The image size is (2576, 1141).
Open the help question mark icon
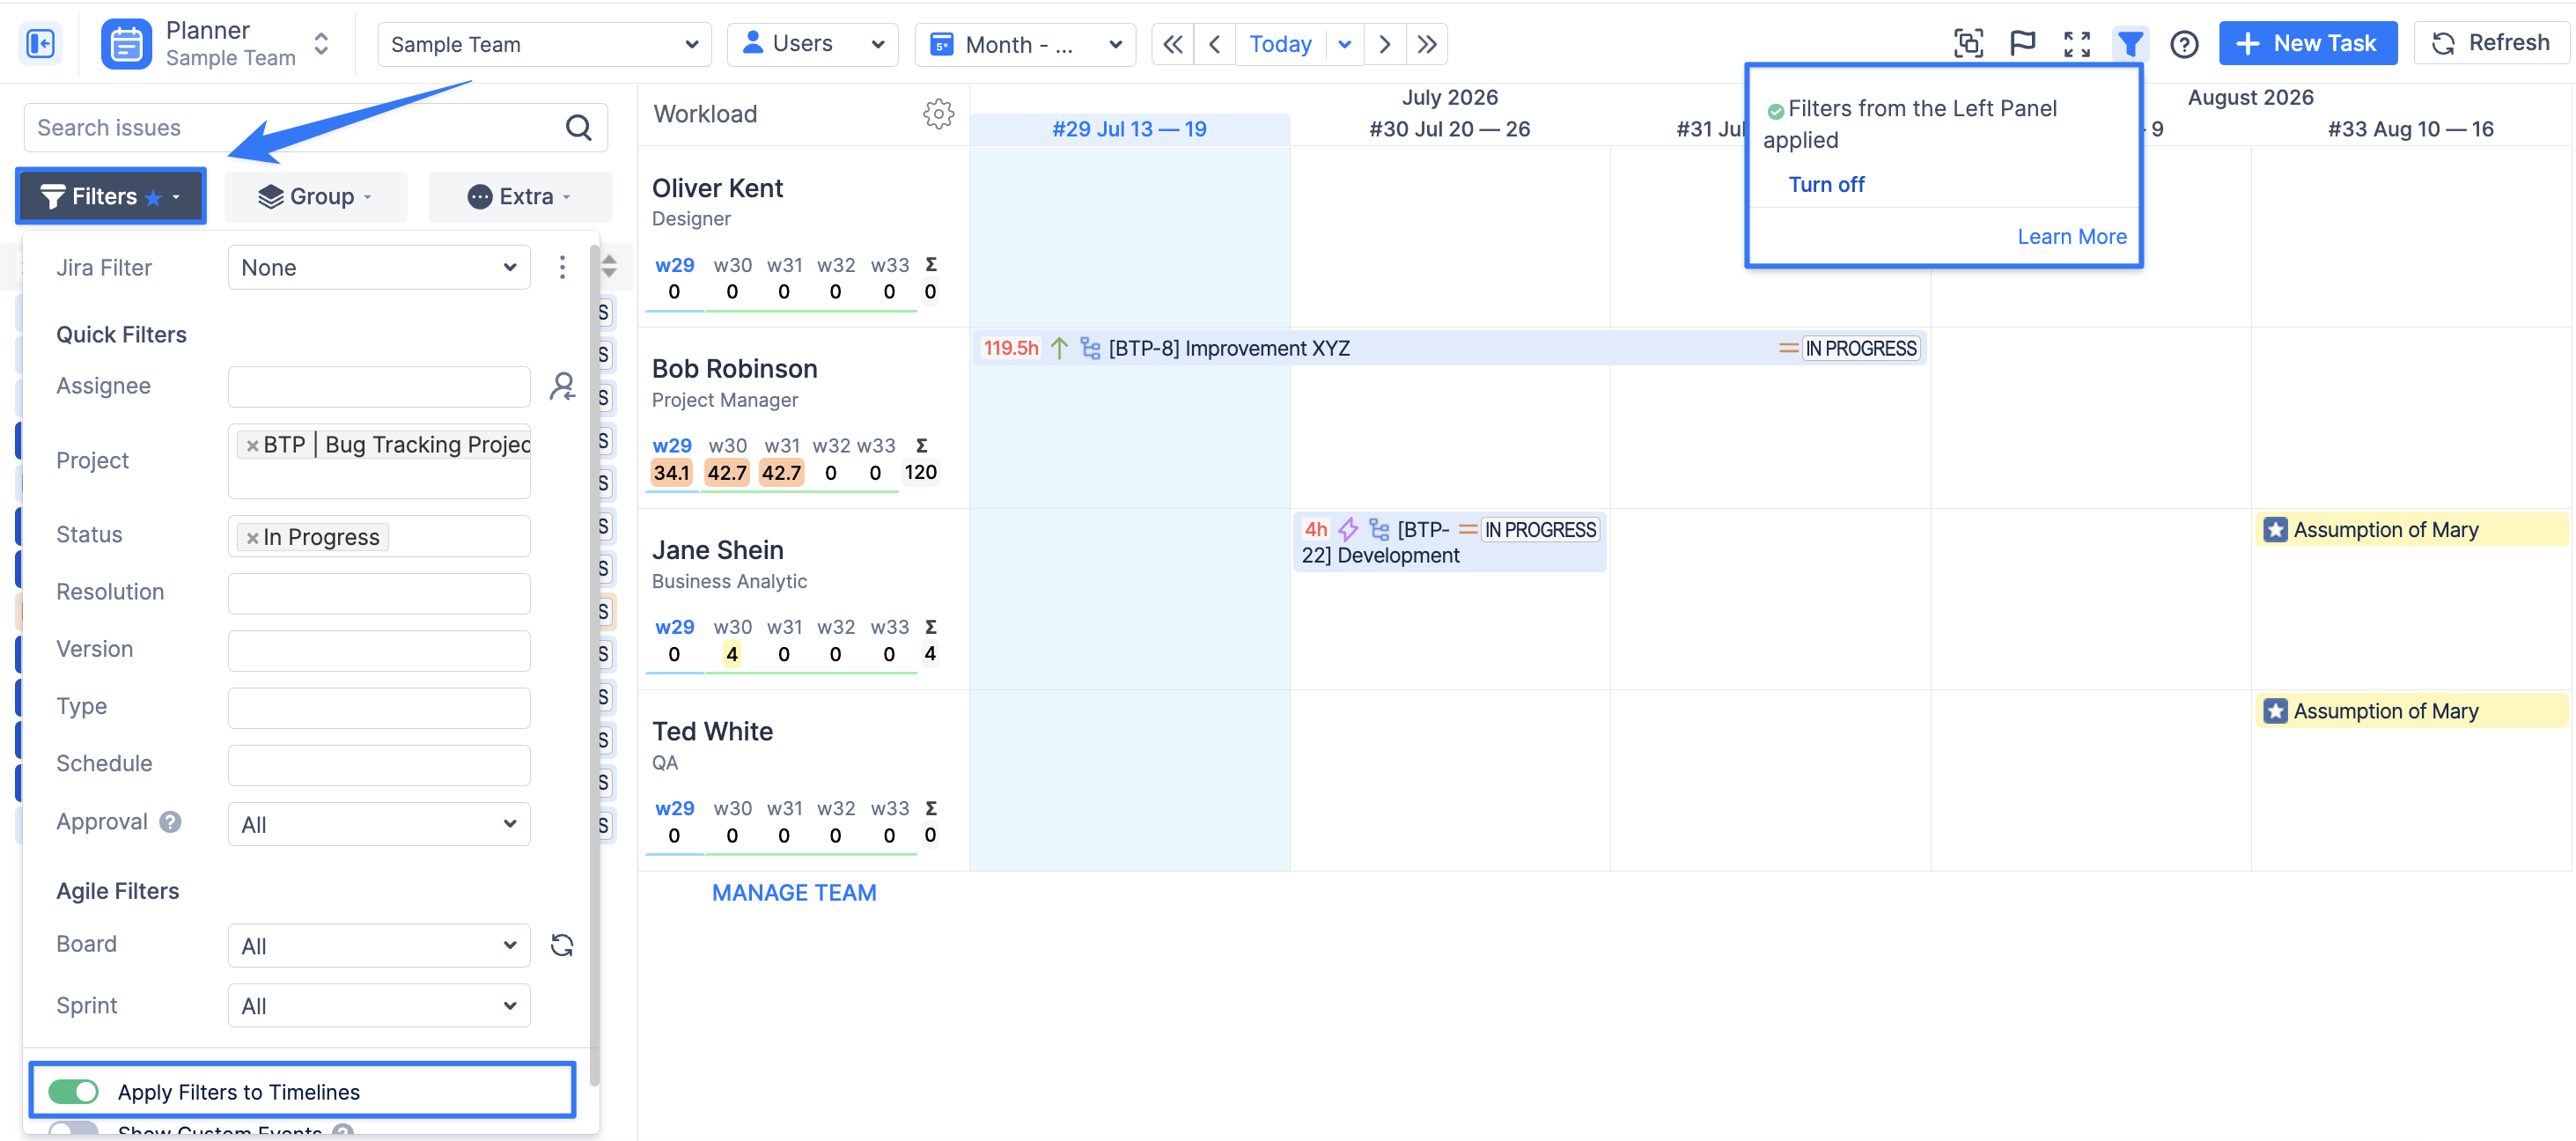tap(2184, 44)
